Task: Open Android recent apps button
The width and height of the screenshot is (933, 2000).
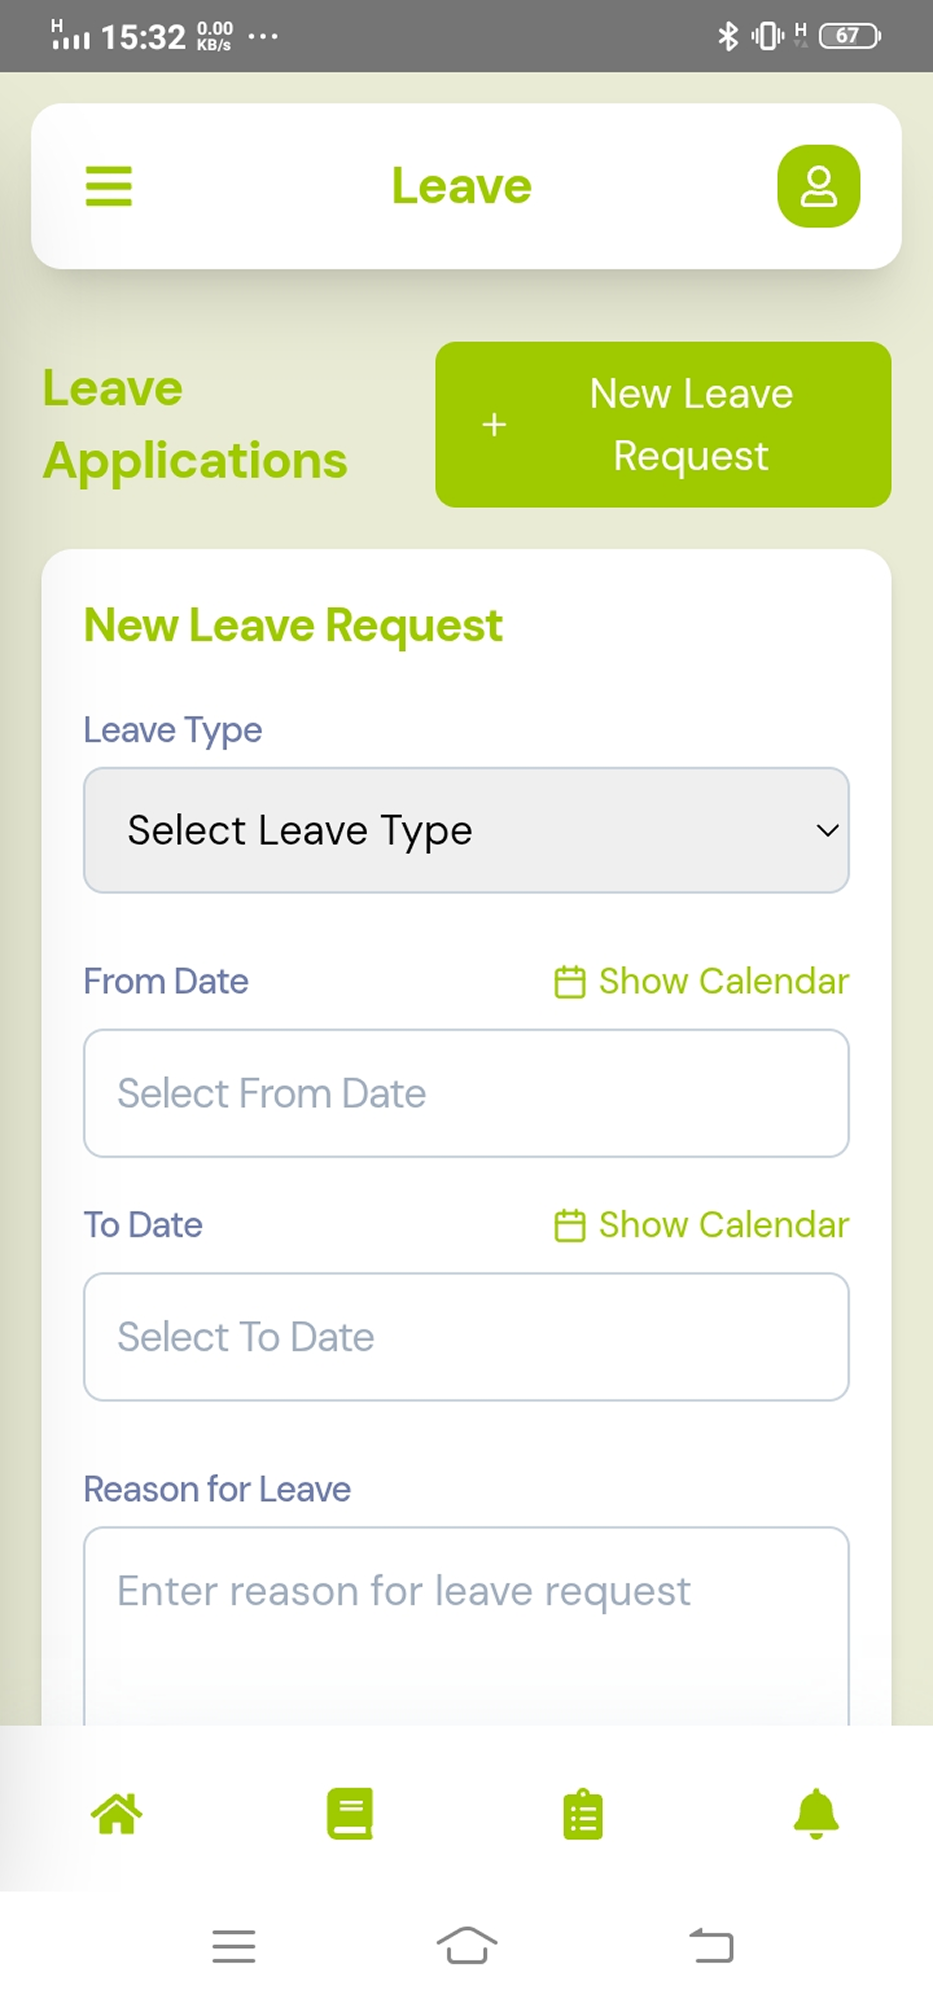Action: [x=234, y=1946]
